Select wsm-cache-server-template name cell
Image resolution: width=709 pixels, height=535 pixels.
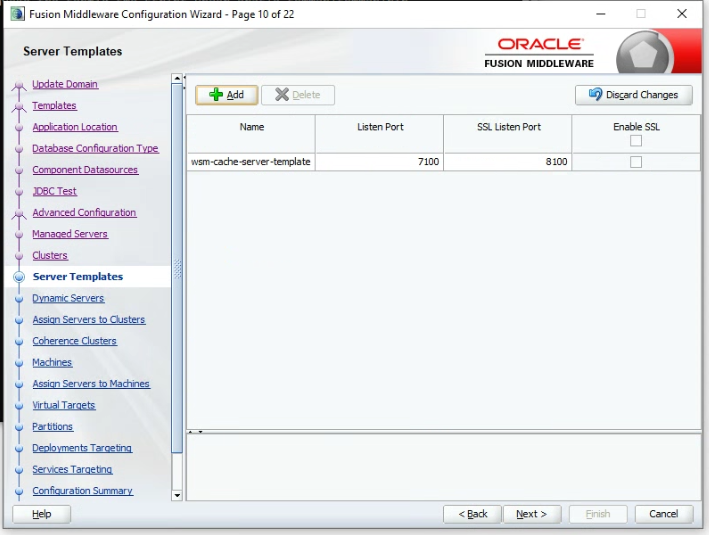pos(251,162)
